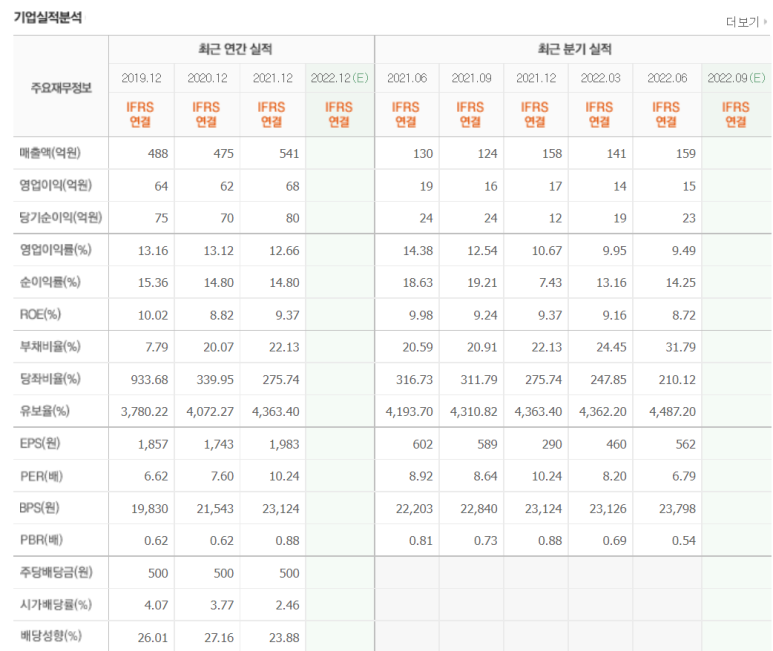The height and width of the screenshot is (651, 773).
Task: Select the ROE(%) row label
Action: [x=40, y=314]
